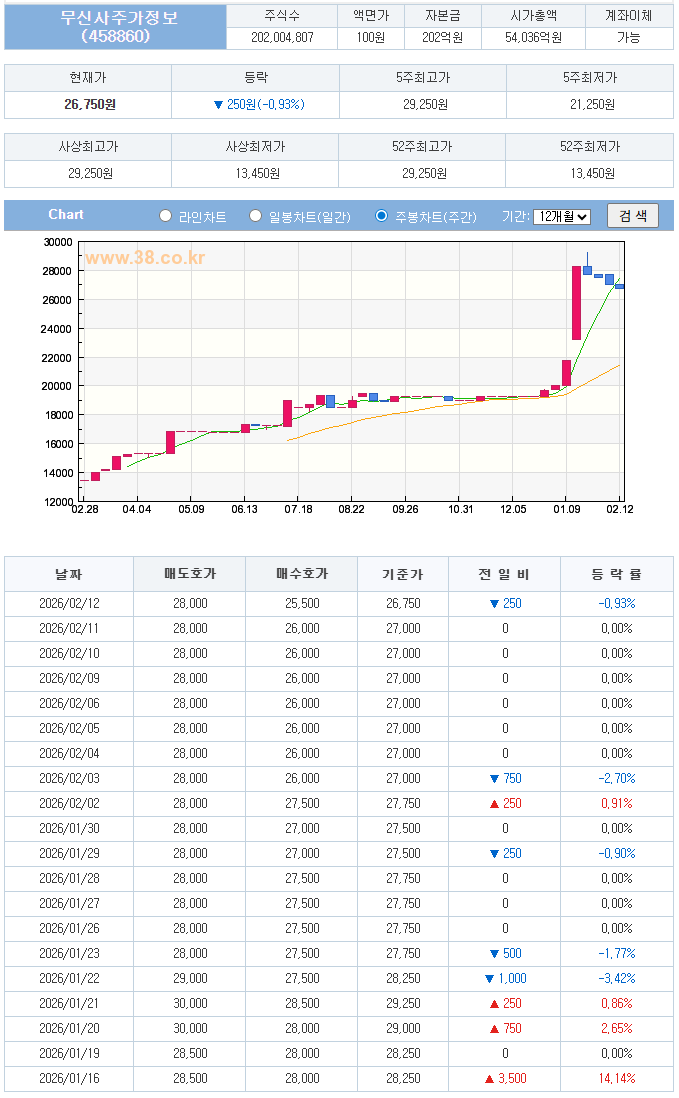
Task: Click the 07.18 chart axis label
Action: click(298, 509)
